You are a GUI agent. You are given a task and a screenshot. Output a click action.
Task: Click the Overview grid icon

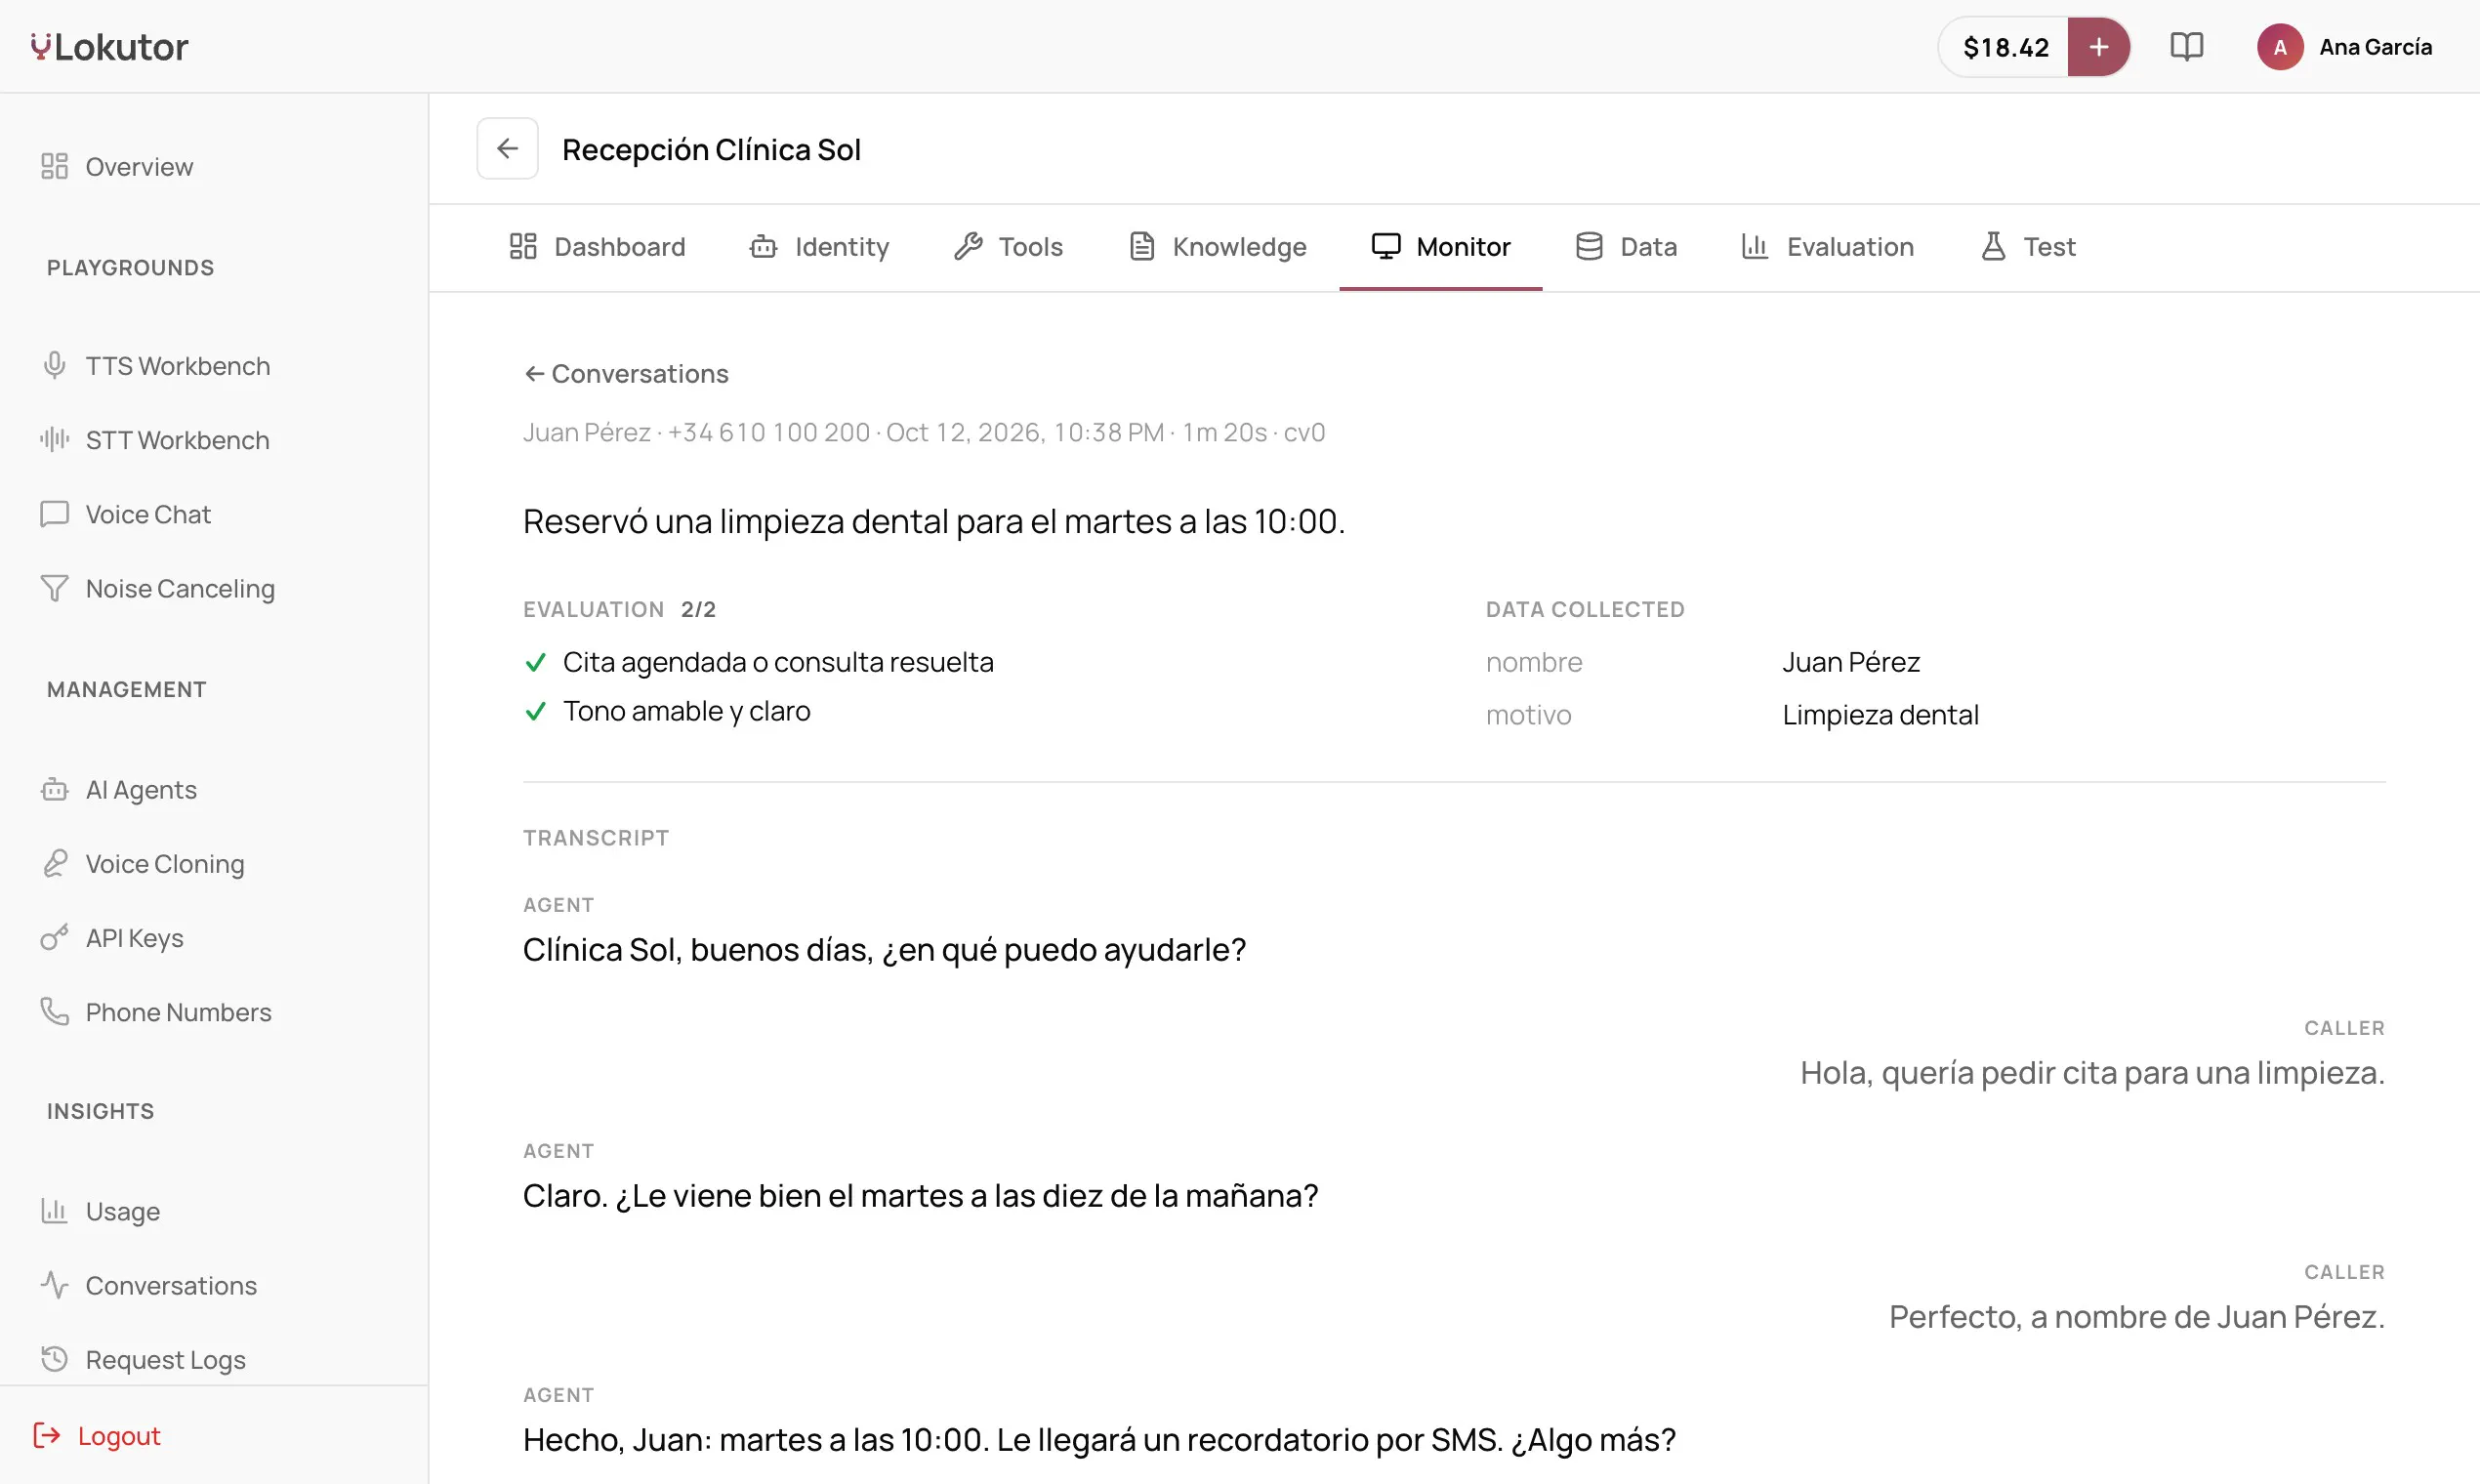pos(54,167)
